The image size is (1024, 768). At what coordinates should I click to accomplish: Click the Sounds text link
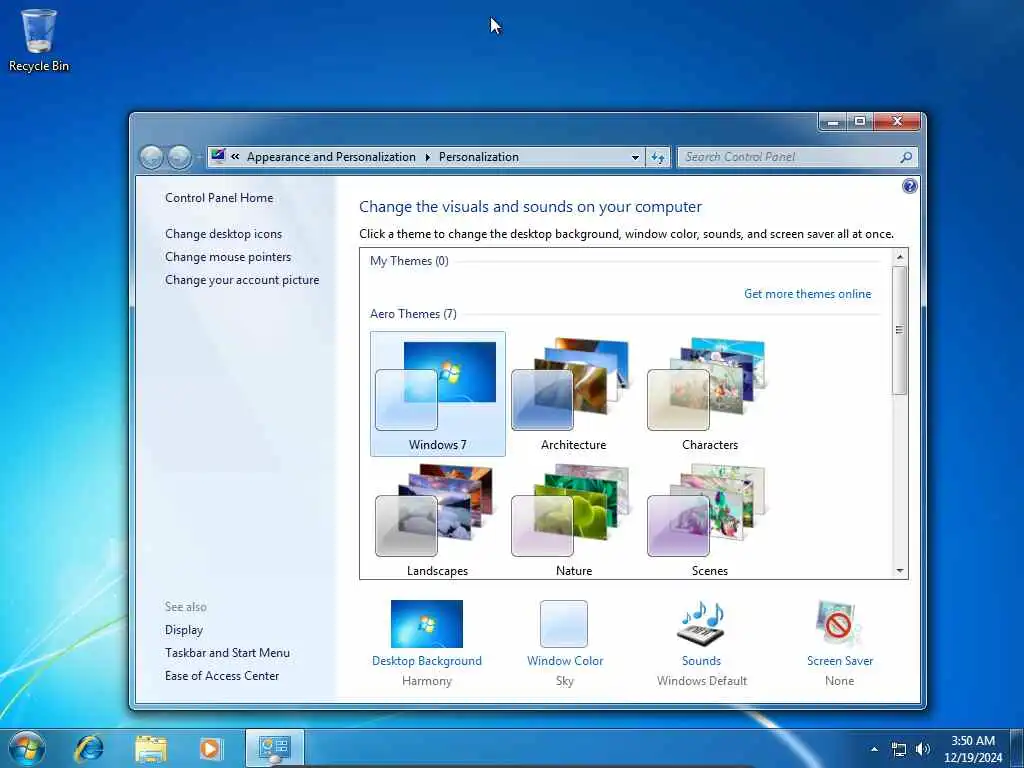701,661
